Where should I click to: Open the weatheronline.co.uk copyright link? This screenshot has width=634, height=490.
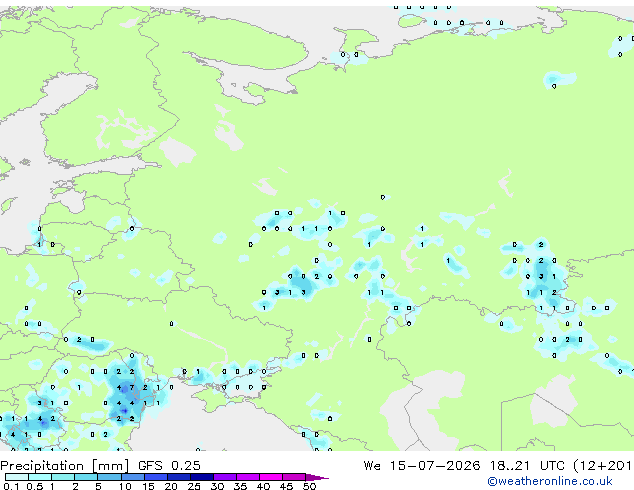pyautogui.click(x=549, y=481)
